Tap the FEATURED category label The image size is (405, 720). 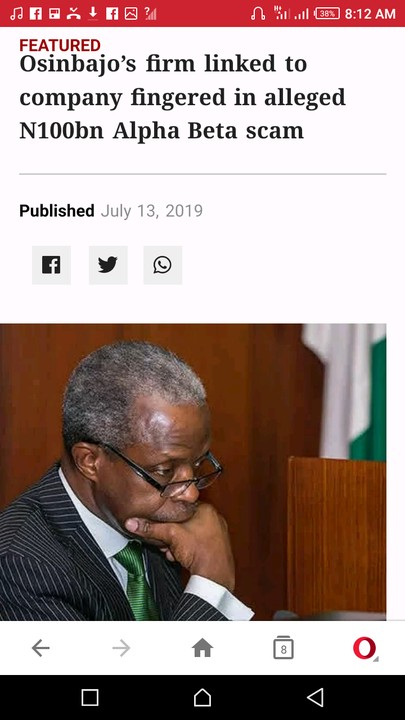click(60, 45)
